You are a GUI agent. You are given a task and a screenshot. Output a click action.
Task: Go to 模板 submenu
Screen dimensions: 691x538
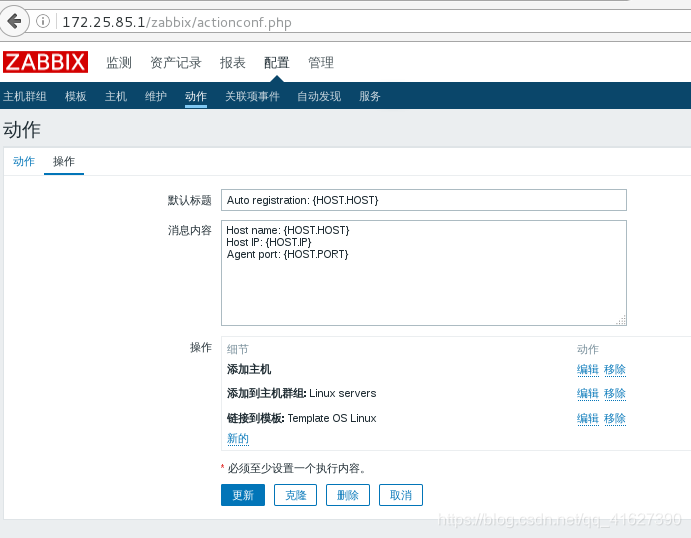pyautogui.click(x=76, y=96)
